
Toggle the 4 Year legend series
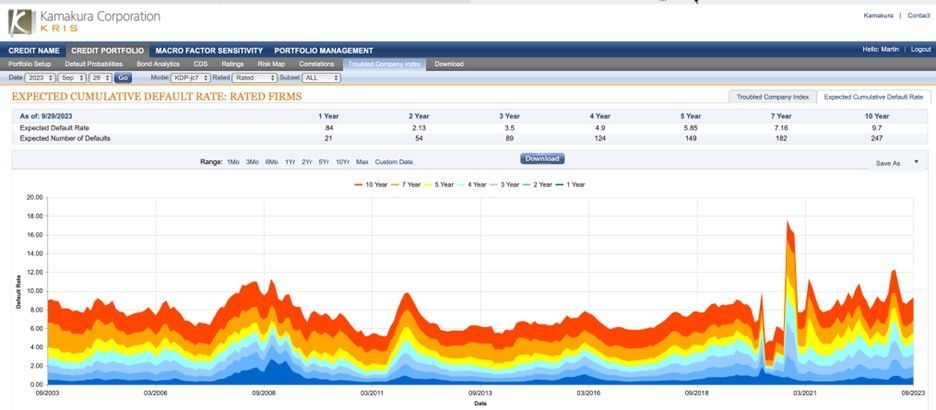tap(472, 184)
